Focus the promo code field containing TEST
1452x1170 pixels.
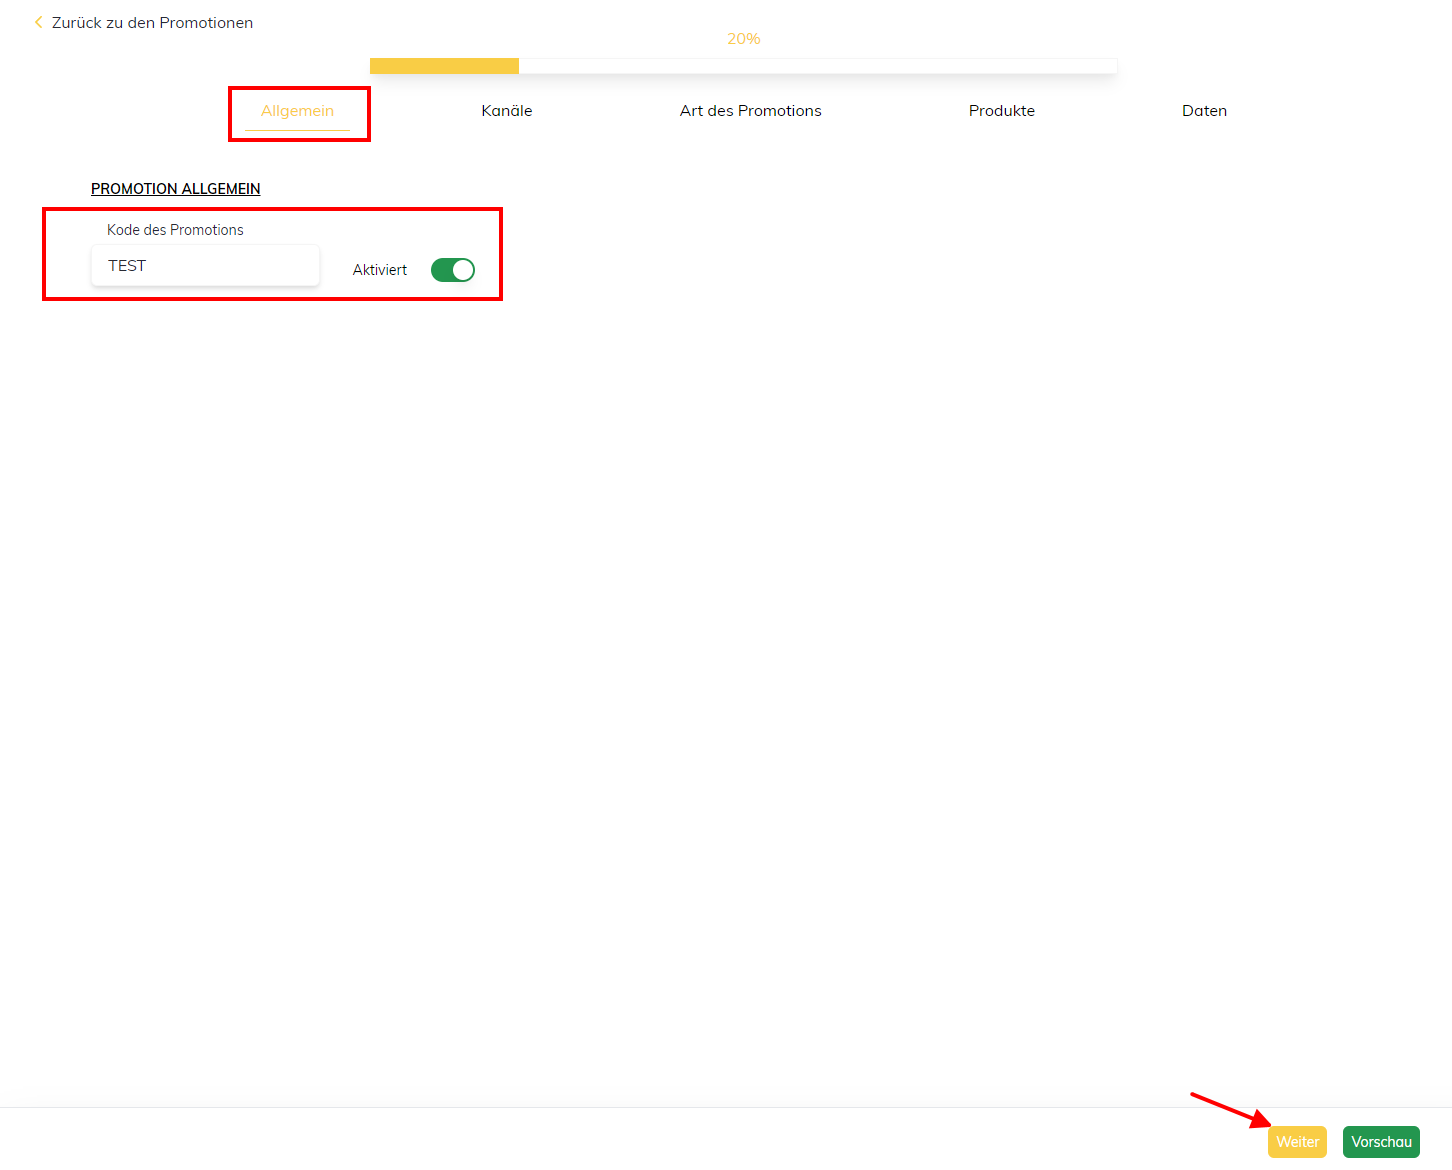point(205,266)
